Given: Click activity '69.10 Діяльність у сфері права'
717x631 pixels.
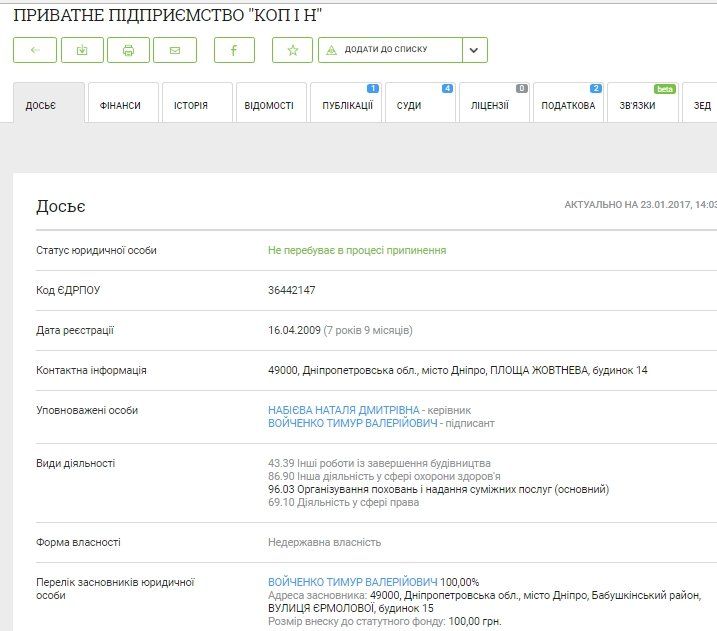Looking at the screenshot, I should (343, 502).
